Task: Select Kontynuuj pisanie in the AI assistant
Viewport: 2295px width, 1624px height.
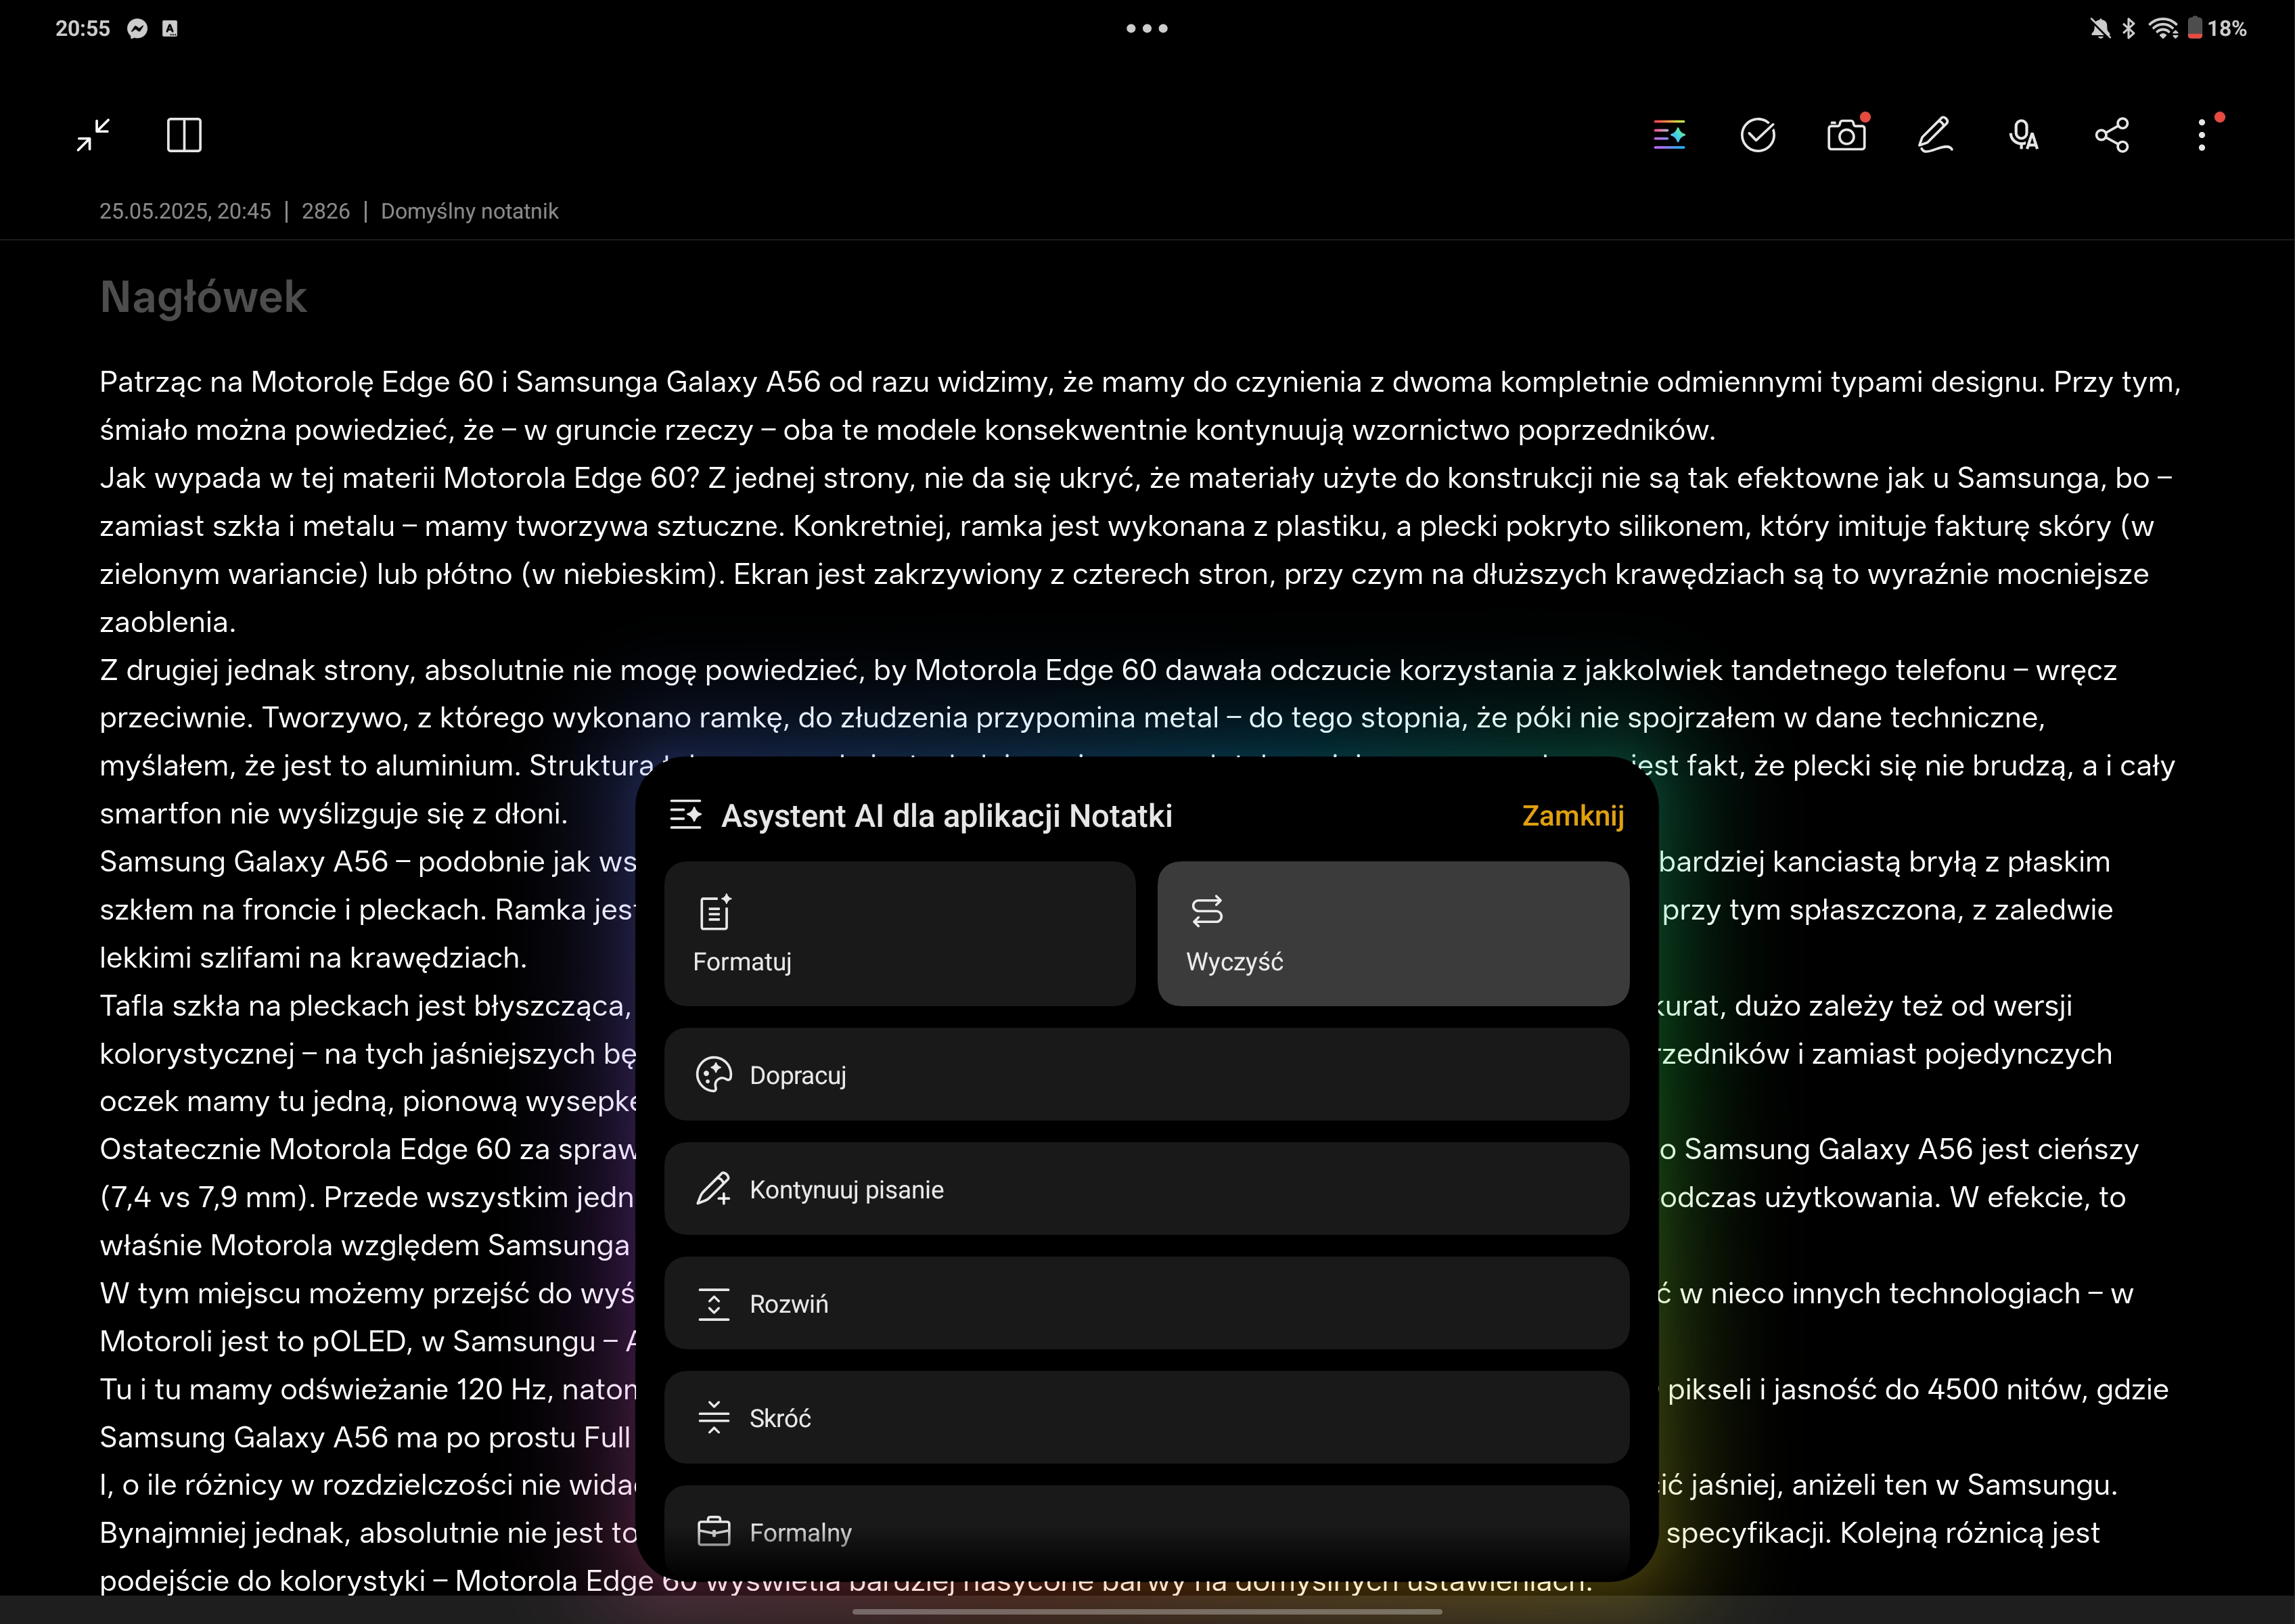Action: pos(1147,1189)
